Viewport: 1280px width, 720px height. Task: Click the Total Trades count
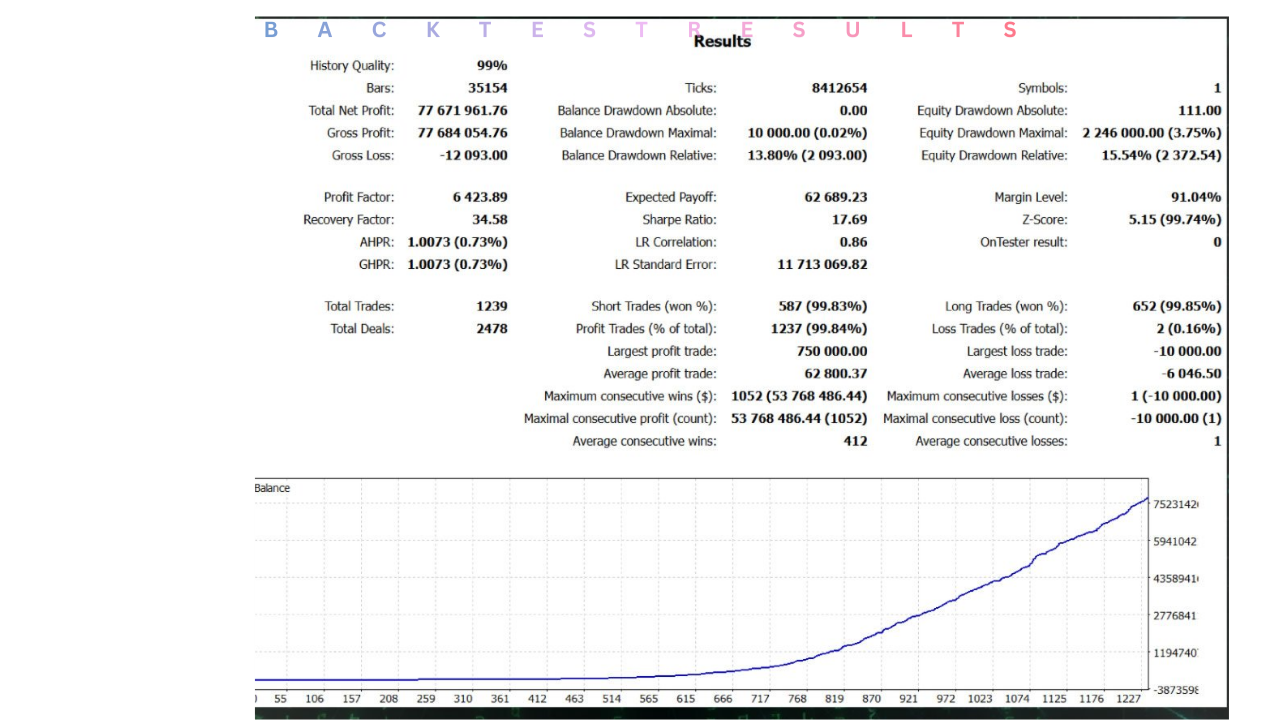coord(495,306)
